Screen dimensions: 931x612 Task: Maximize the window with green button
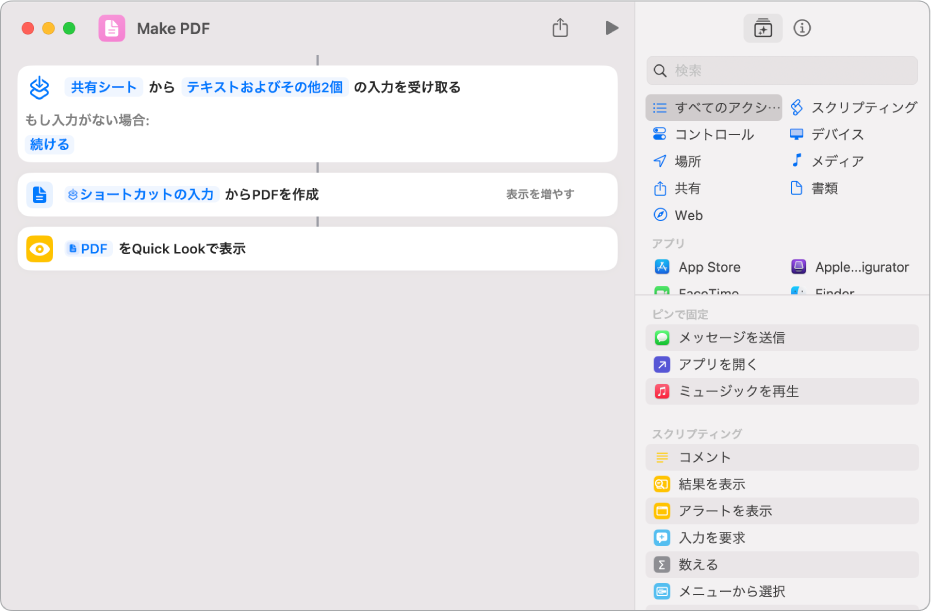tap(69, 28)
